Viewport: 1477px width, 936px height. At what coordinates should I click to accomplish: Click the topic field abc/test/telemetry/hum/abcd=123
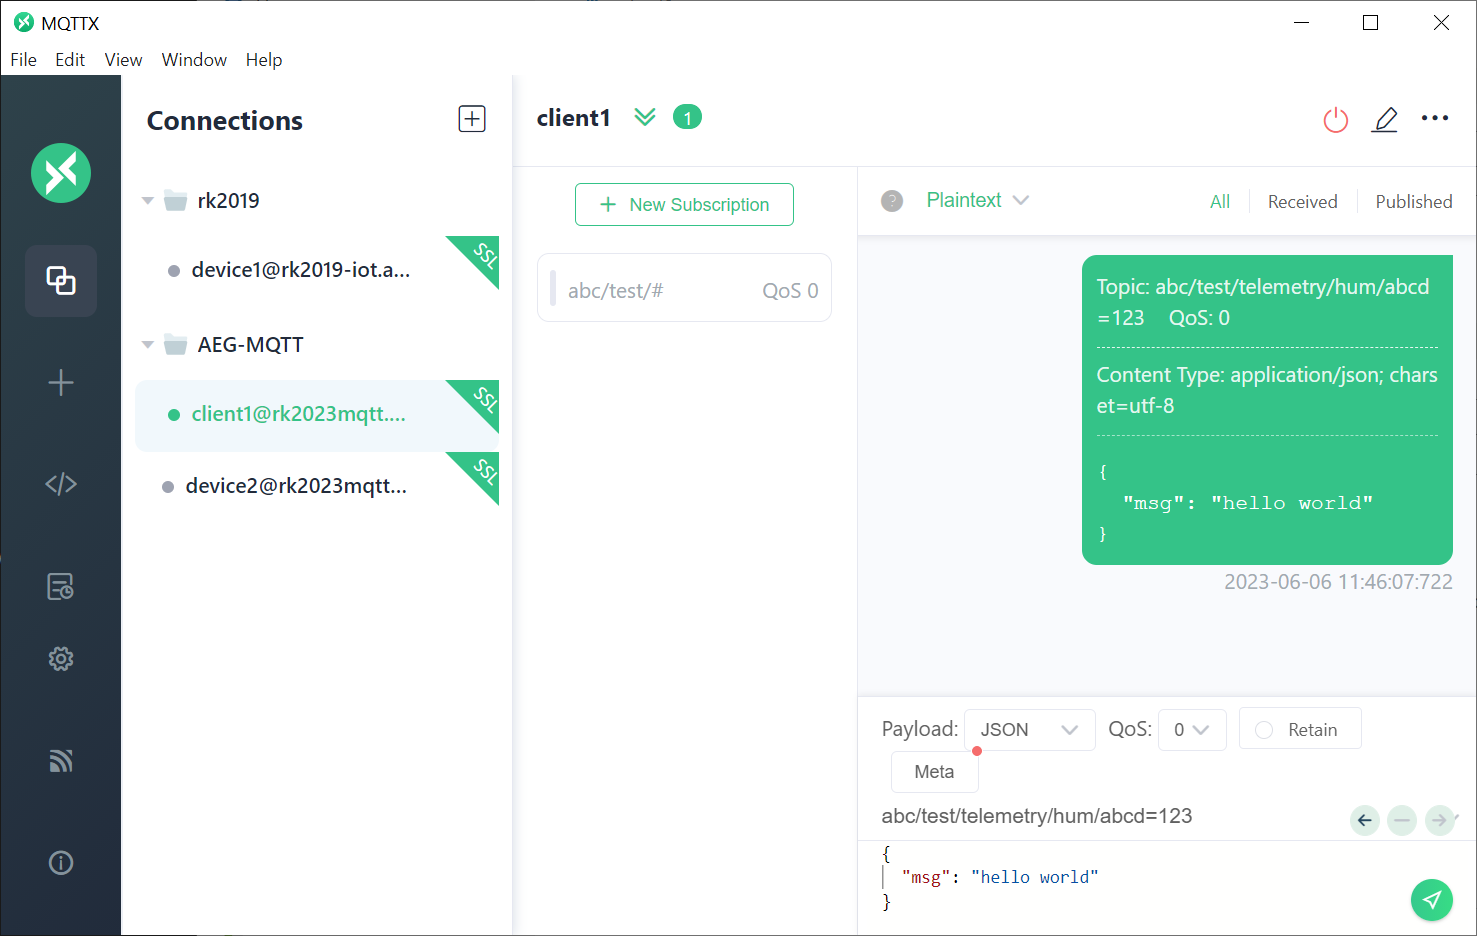tap(1037, 816)
